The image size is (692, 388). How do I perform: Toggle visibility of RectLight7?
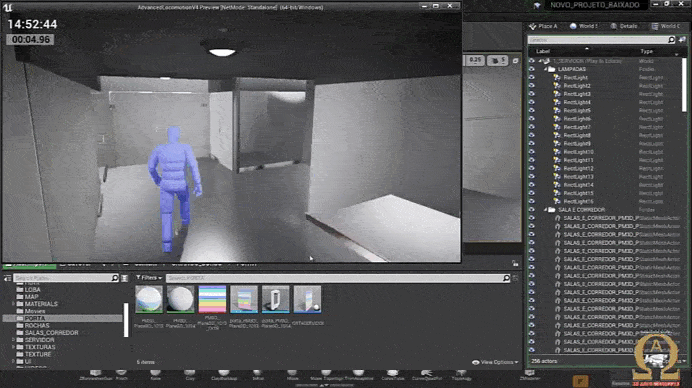[532, 127]
